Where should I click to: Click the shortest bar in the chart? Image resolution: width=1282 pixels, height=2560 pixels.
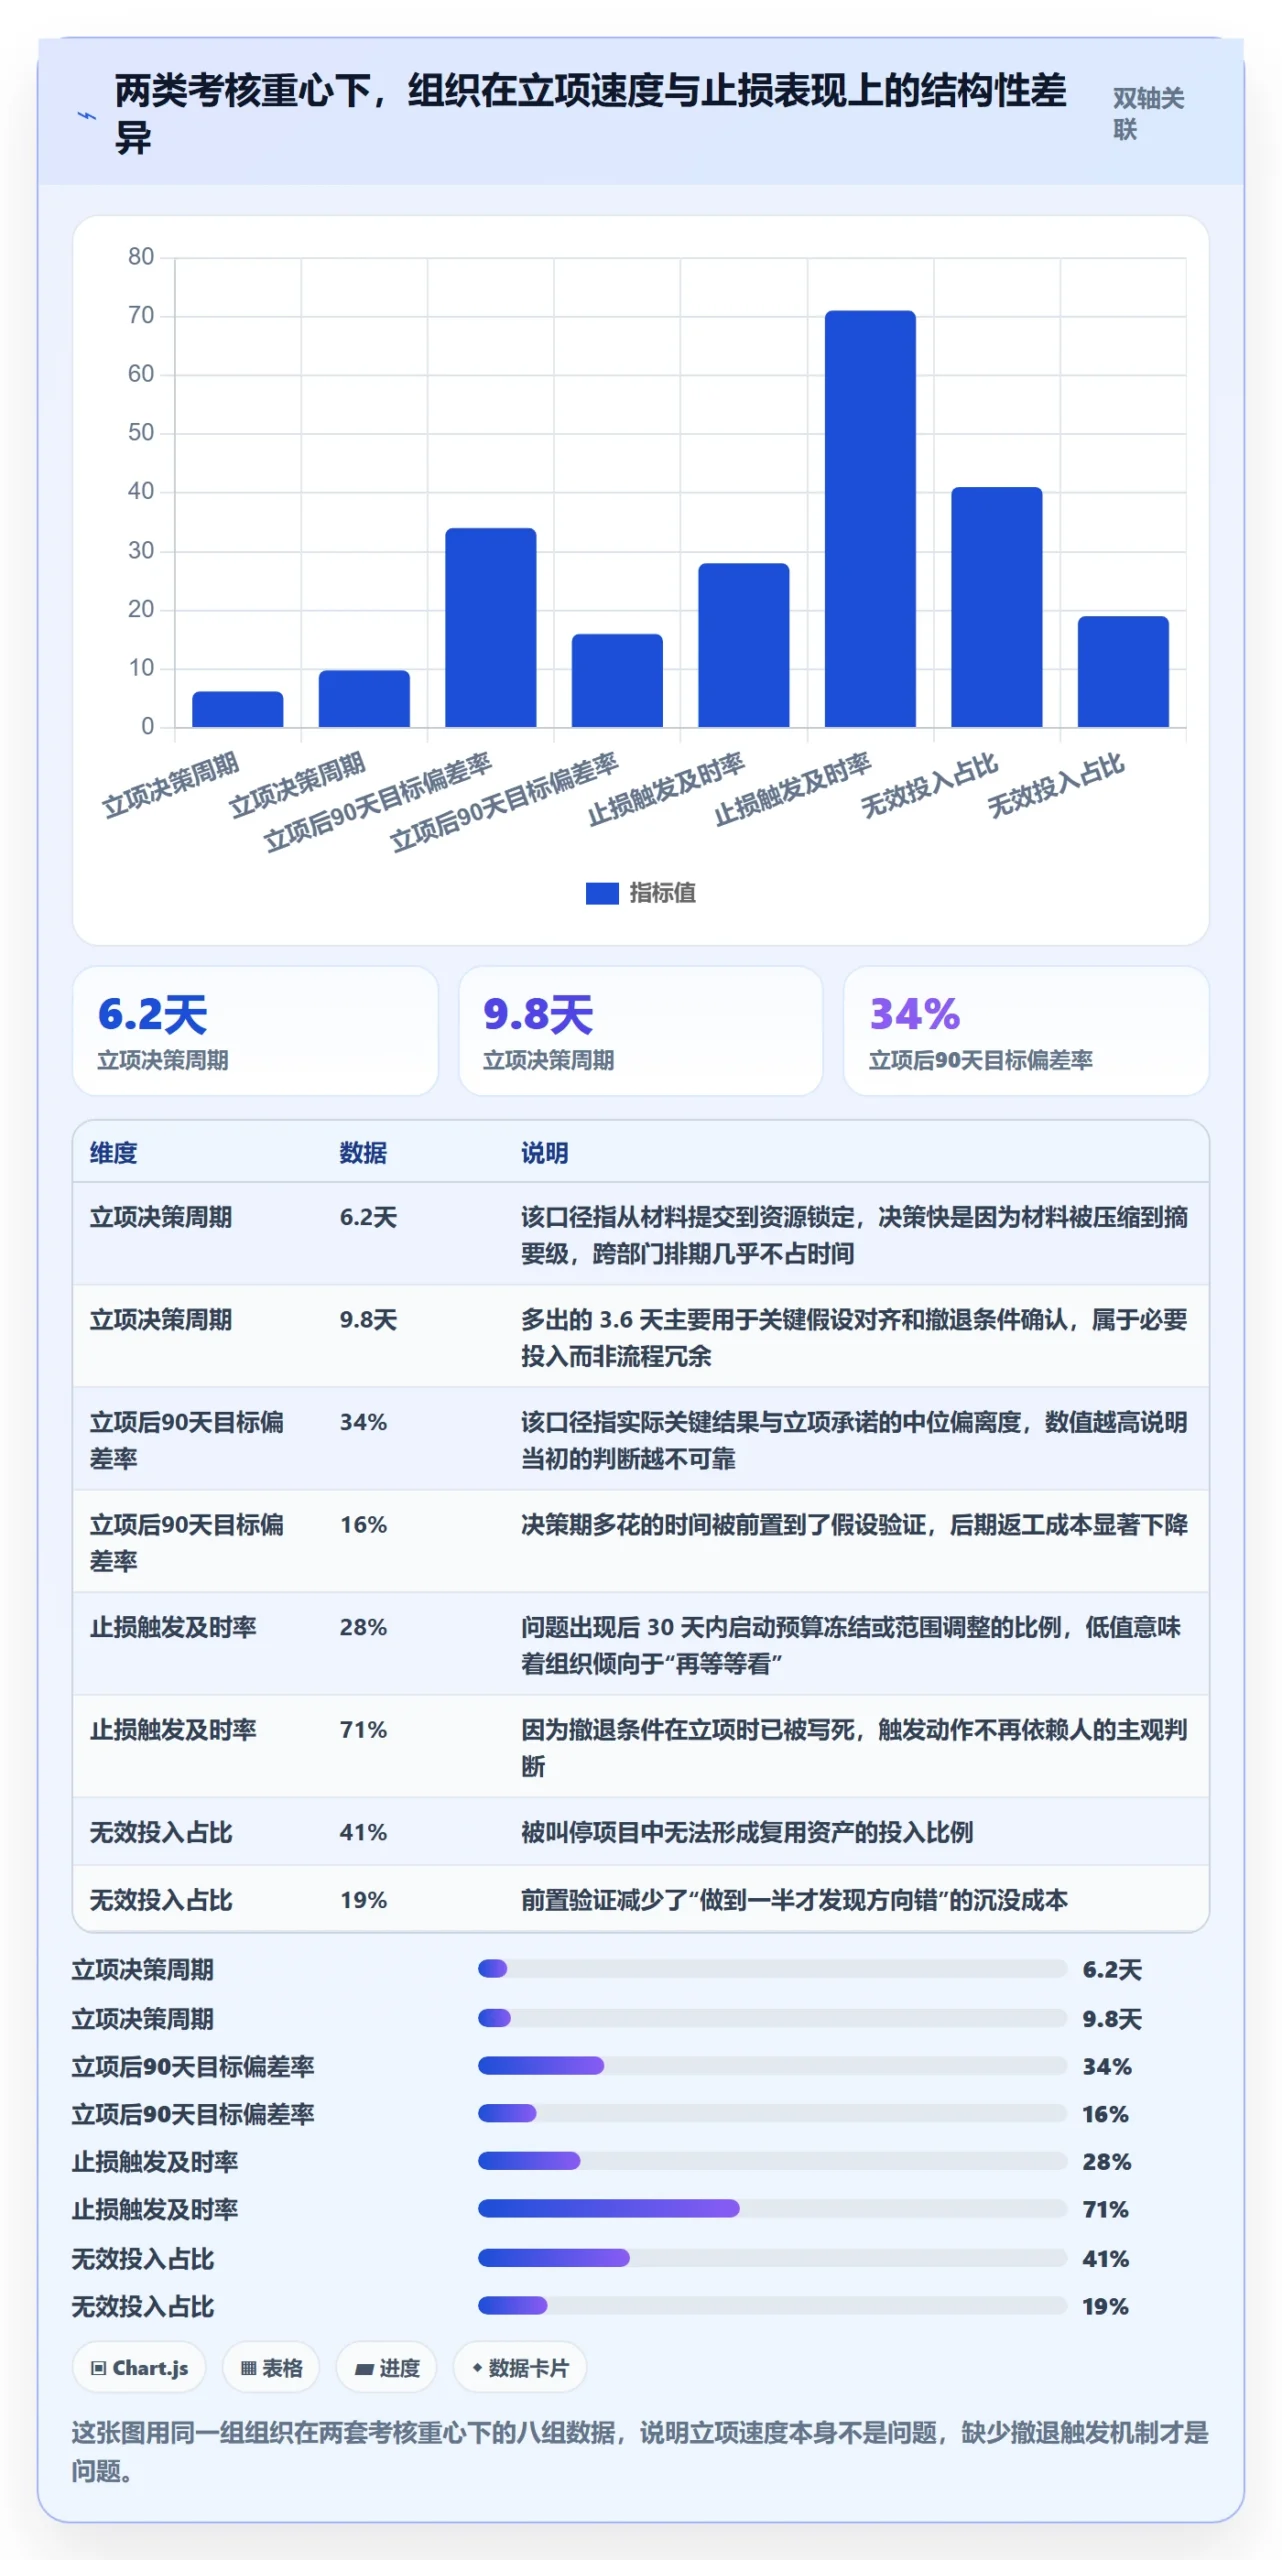point(238,709)
